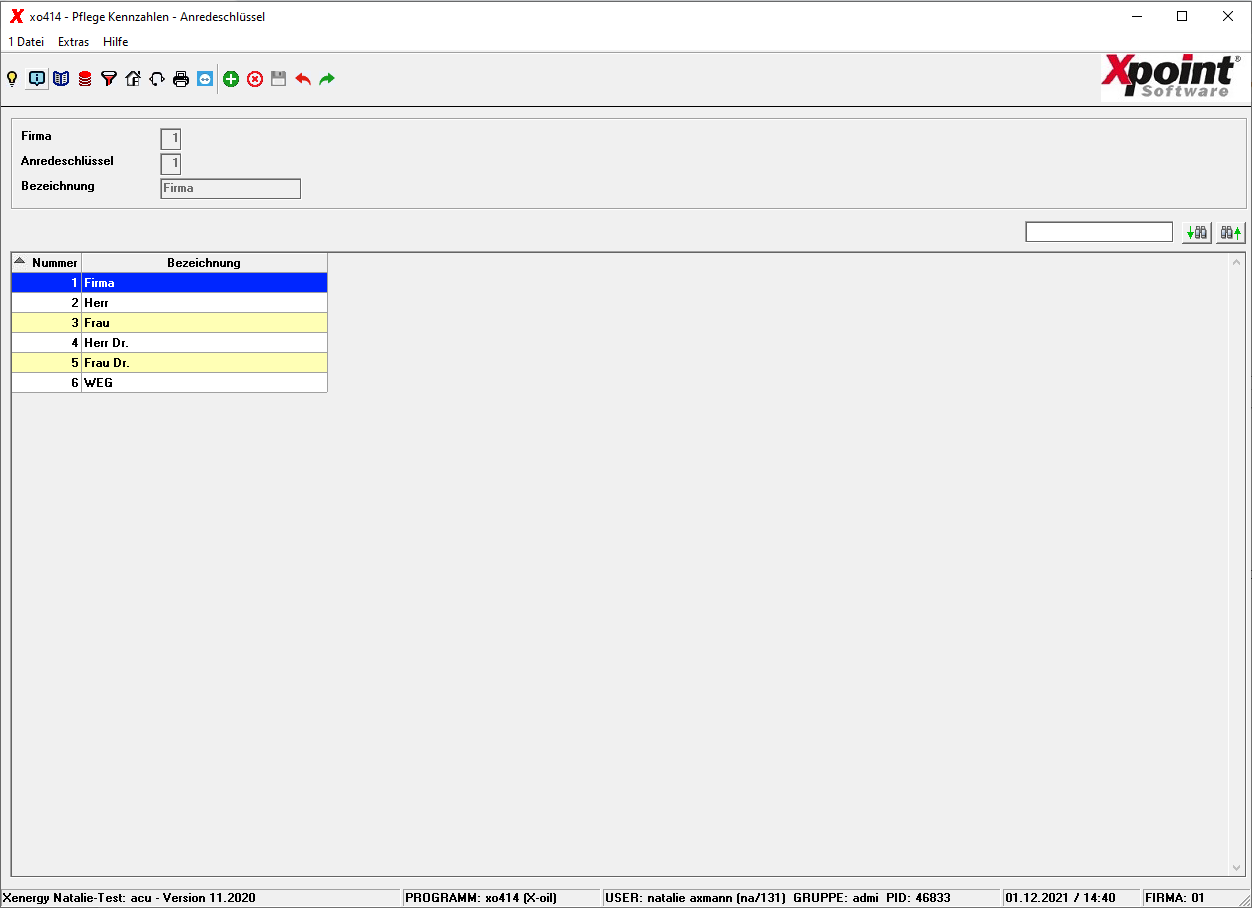
Task: Click the Firma number field
Action: (171, 139)
